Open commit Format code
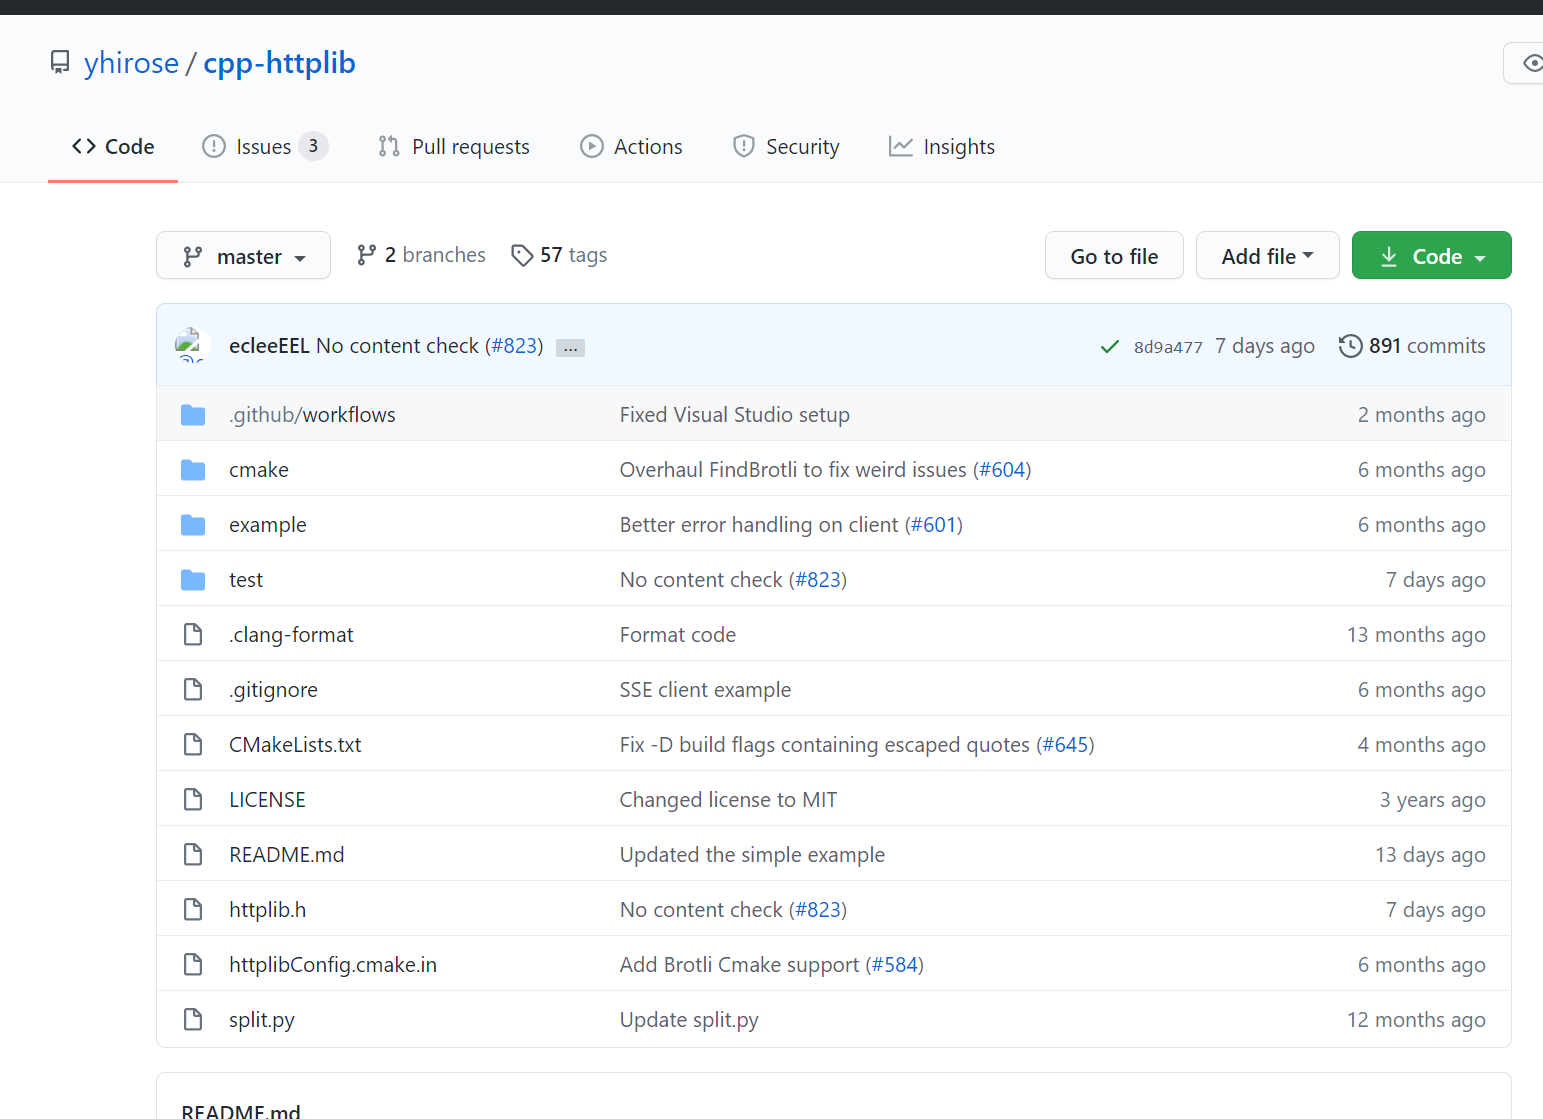 point(678,635)
